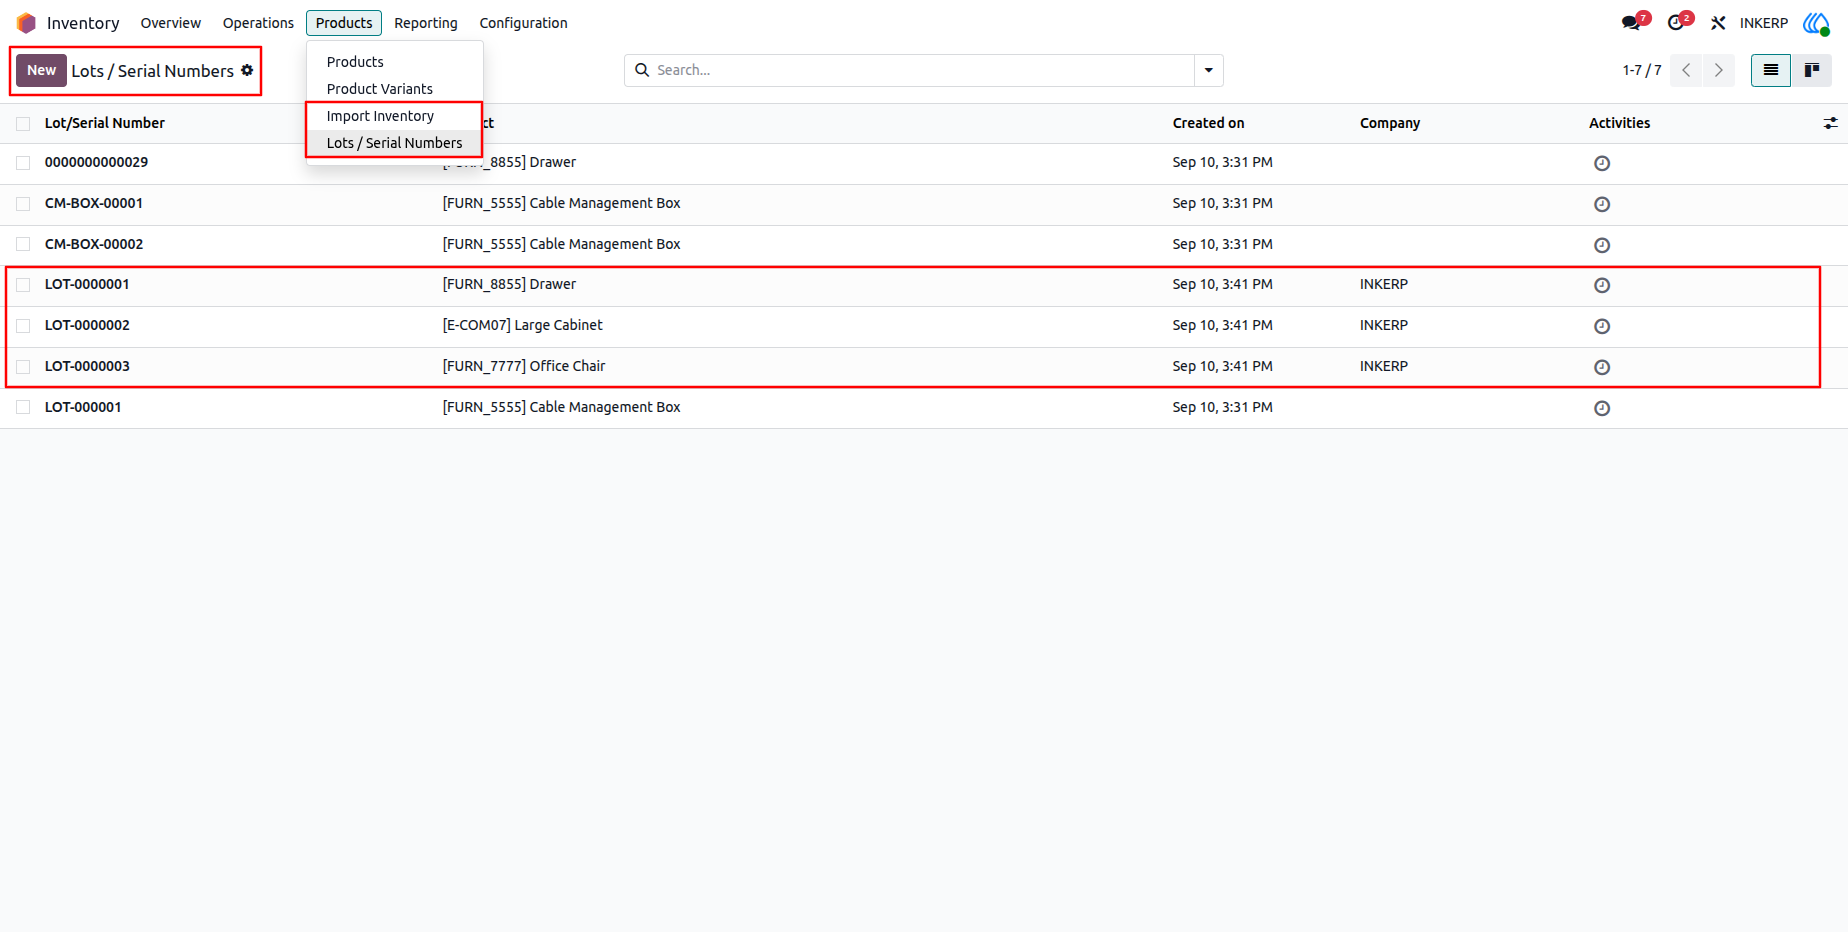This screenshot has height=932, width=1848.
Task: Go to the previous page of records
Action: (1686, 70)
